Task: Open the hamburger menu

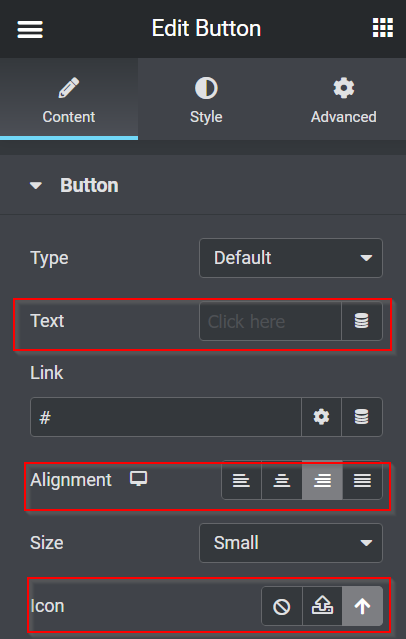Action: point(30,29)
